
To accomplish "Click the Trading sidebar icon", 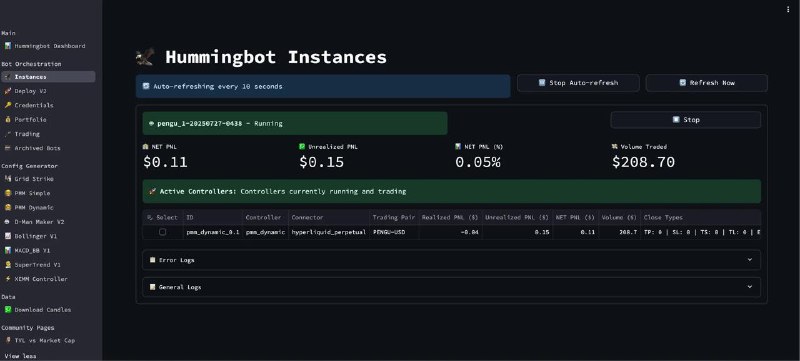I will pos(8,134).
